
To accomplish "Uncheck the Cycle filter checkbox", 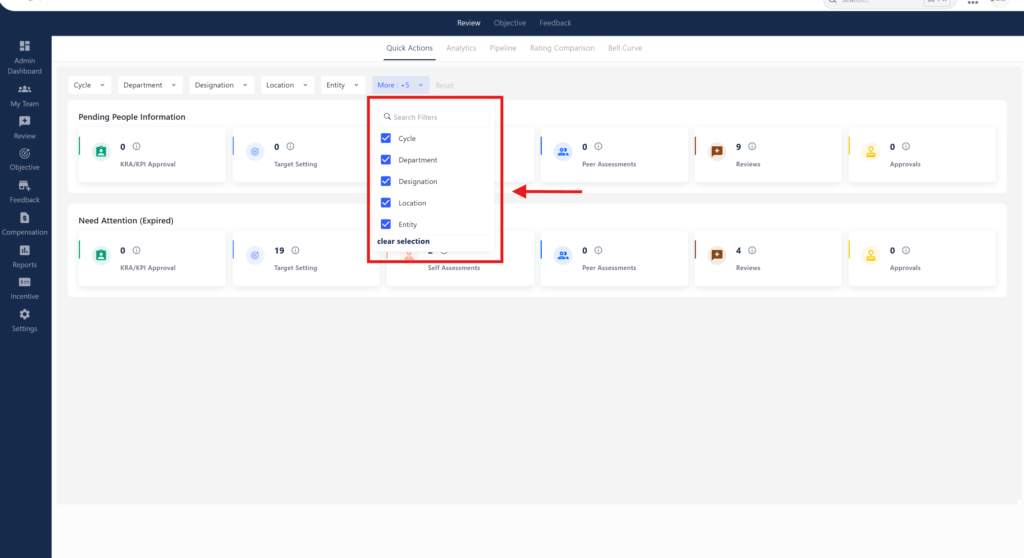I will pos(386,138).
